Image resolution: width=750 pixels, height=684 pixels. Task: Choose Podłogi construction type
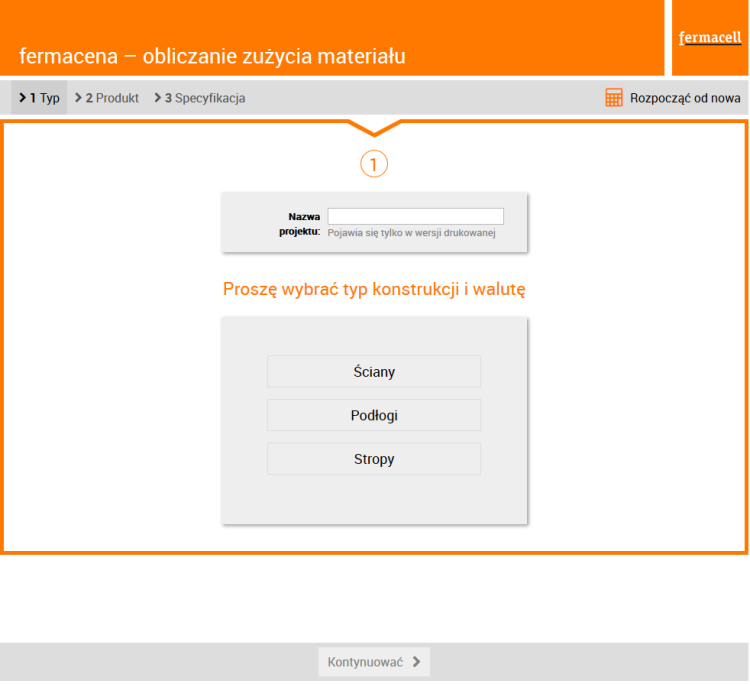point(374,416)
